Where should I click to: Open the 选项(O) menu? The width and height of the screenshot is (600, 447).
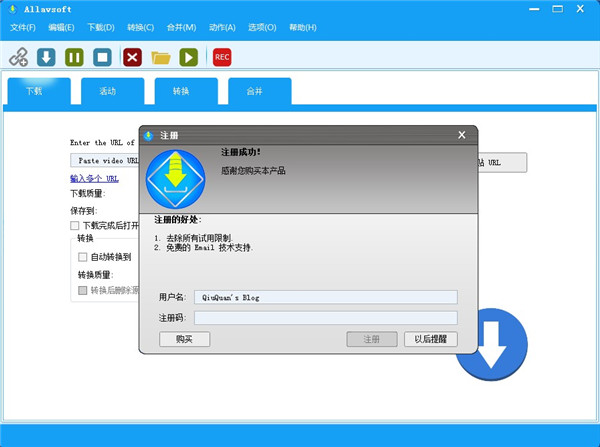tap(262, 28)
